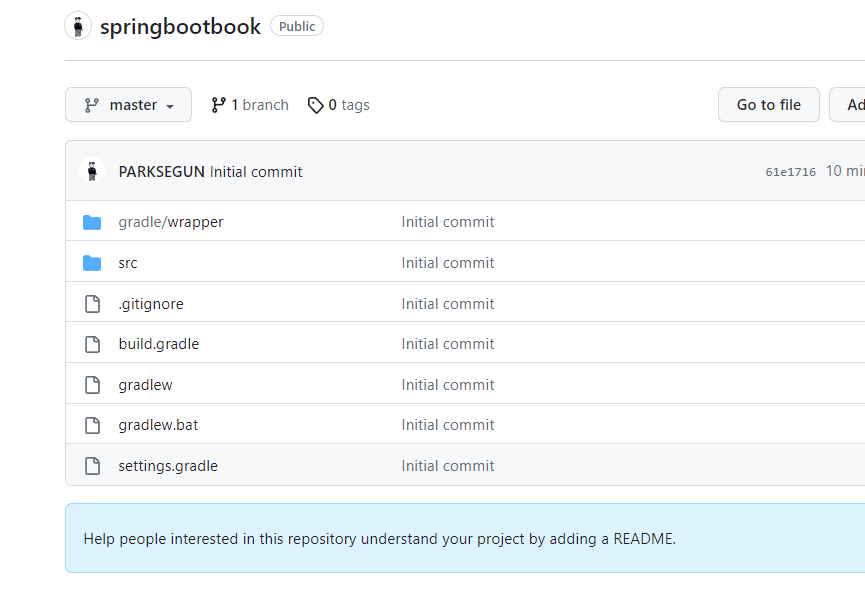
Task: Click the branch icon beside 1 branch
Action: click(x=218, y=105)
